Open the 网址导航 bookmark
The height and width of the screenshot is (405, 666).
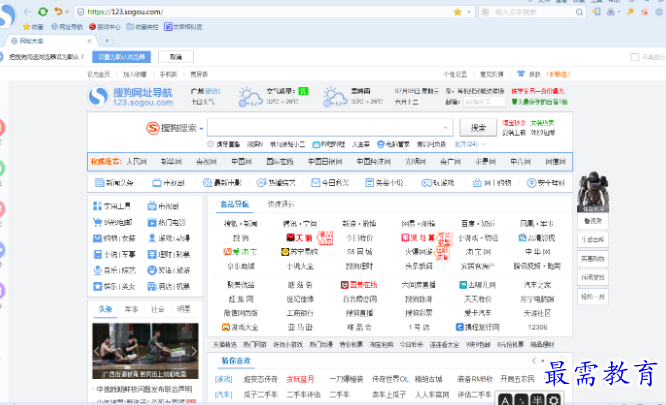pos(67,27)
